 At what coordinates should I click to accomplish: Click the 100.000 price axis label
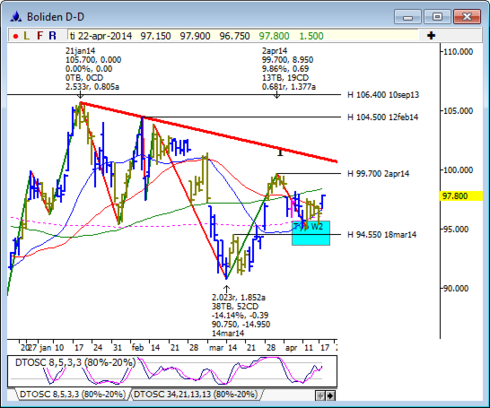(458, 170)
